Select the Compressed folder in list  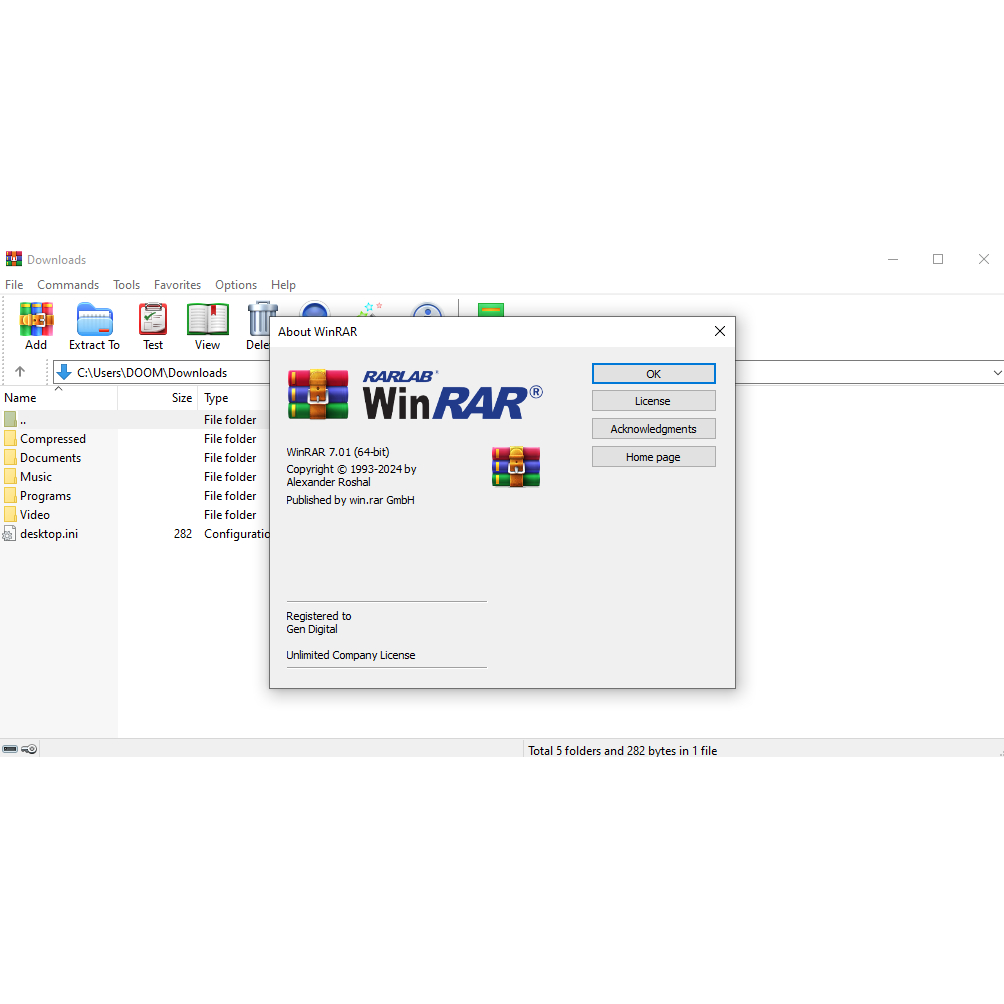pyautogui.click(x=53, y=439)
